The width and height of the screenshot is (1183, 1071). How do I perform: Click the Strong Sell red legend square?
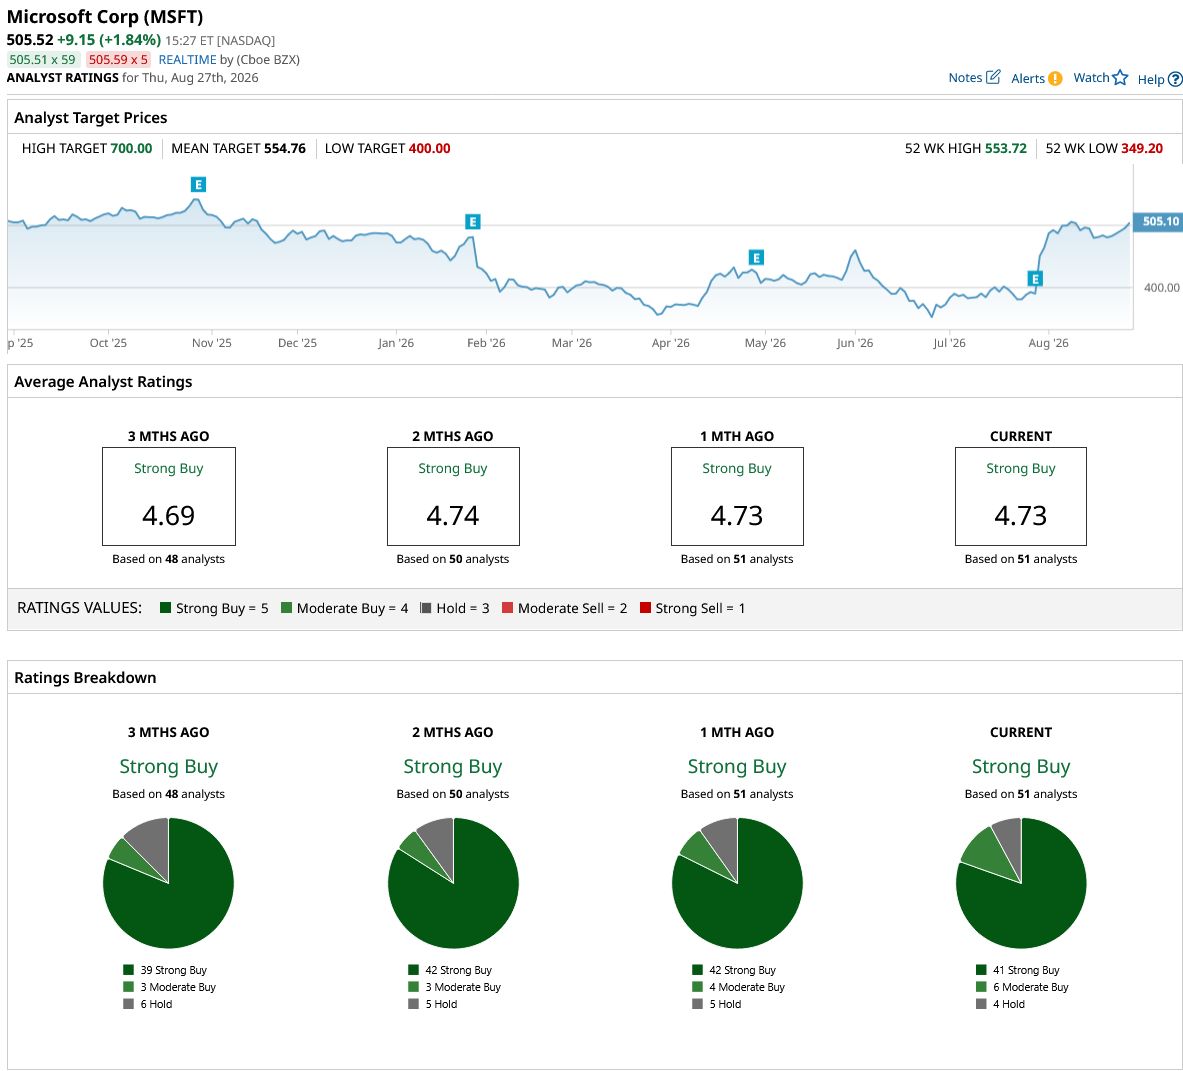(645, 607)
